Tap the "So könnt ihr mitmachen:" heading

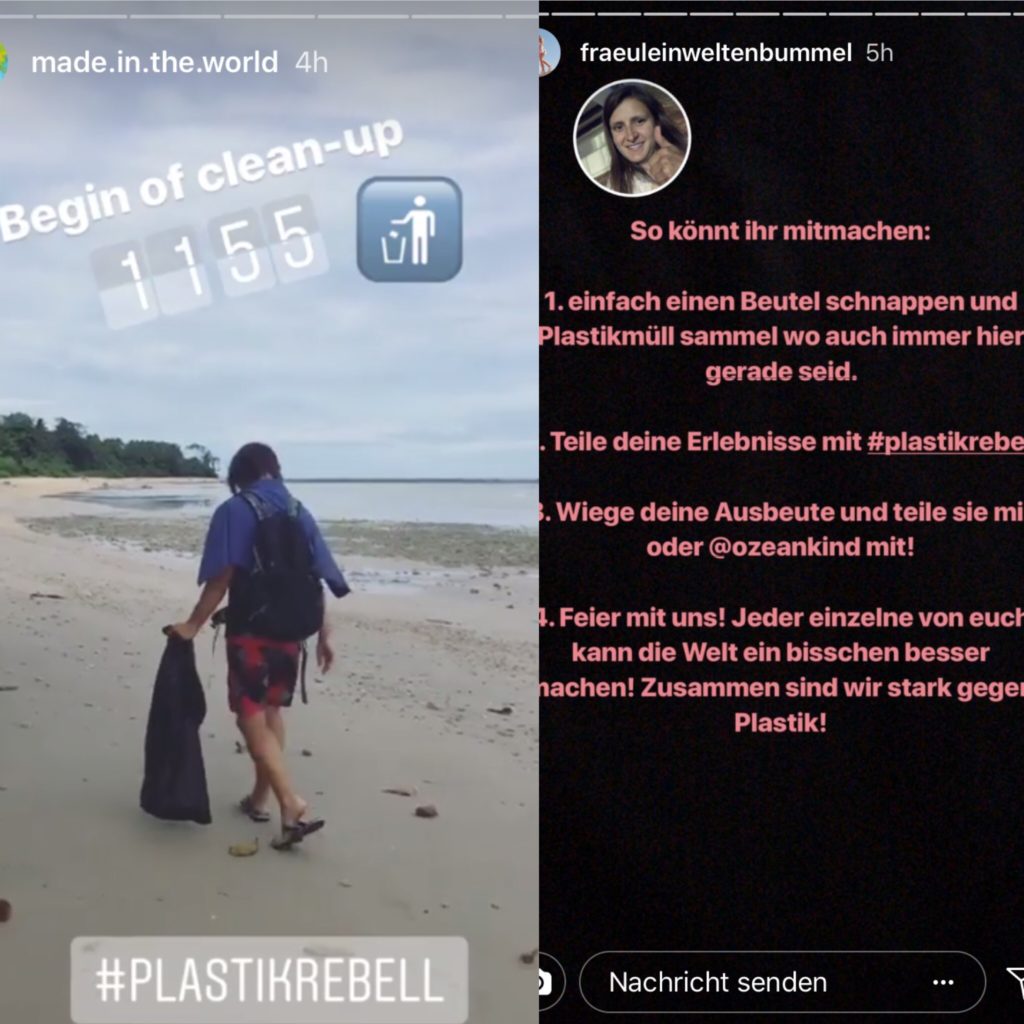click(780, 231)
